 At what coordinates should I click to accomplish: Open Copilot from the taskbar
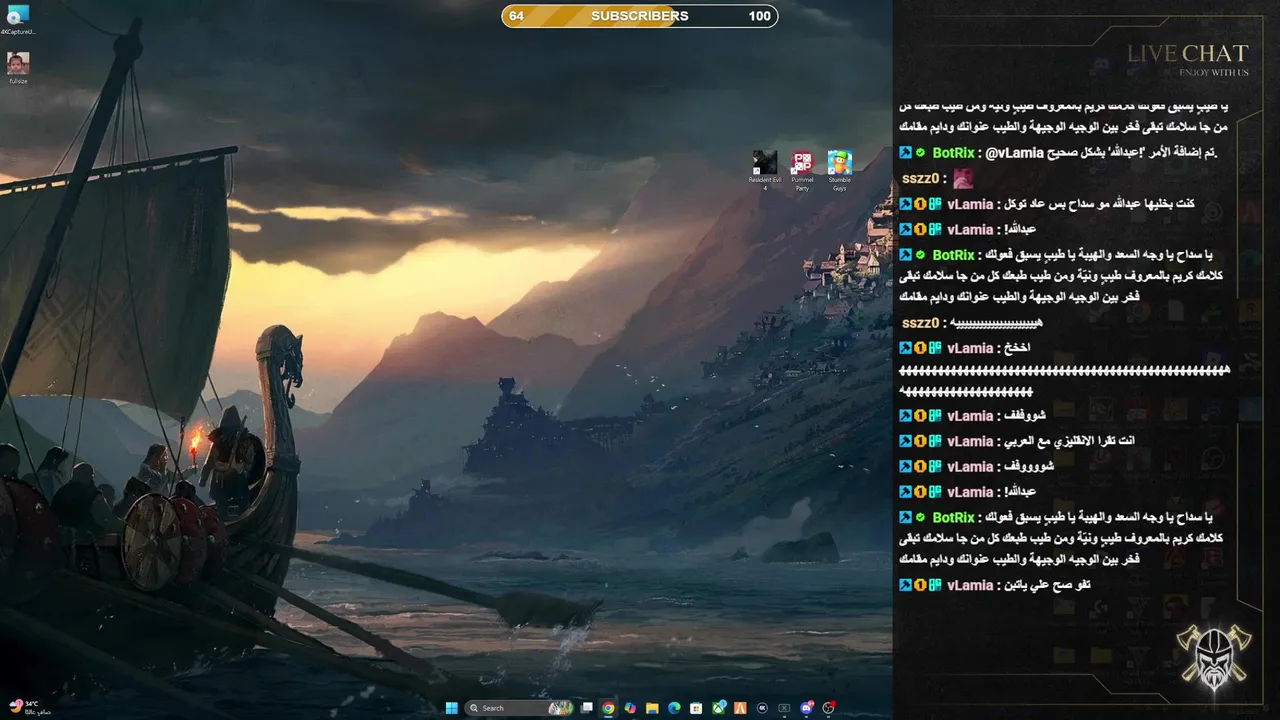pyautogui.click(x=630, y=708)
